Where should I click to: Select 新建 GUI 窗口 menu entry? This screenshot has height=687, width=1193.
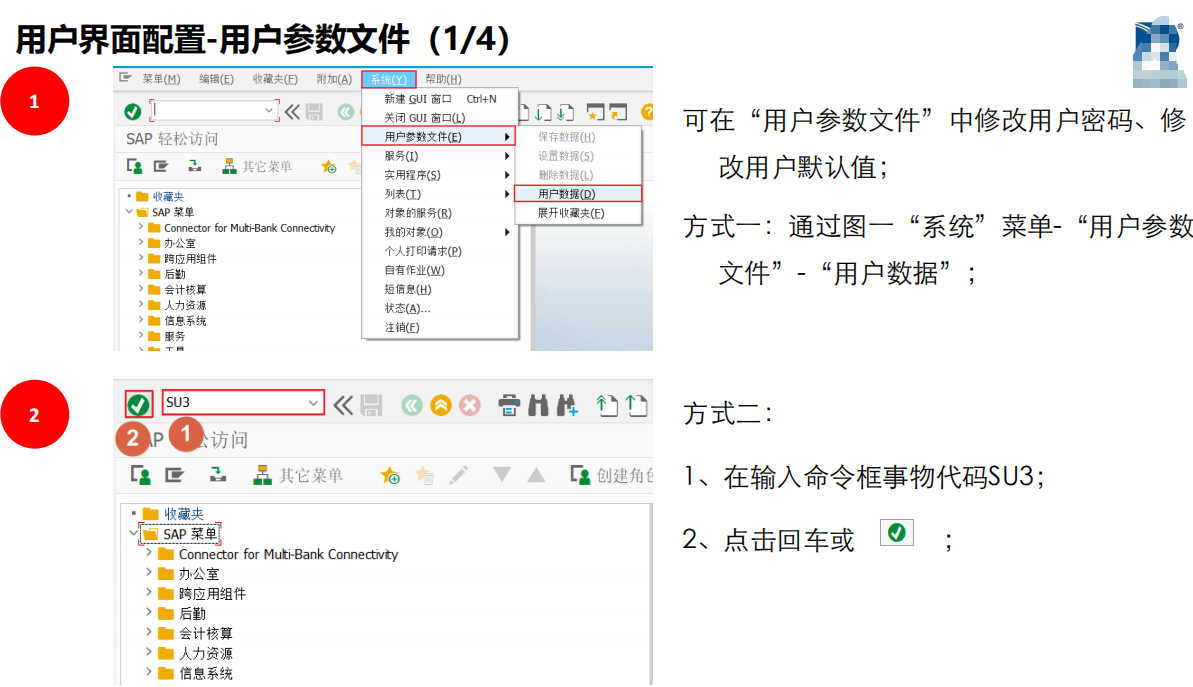440,99
